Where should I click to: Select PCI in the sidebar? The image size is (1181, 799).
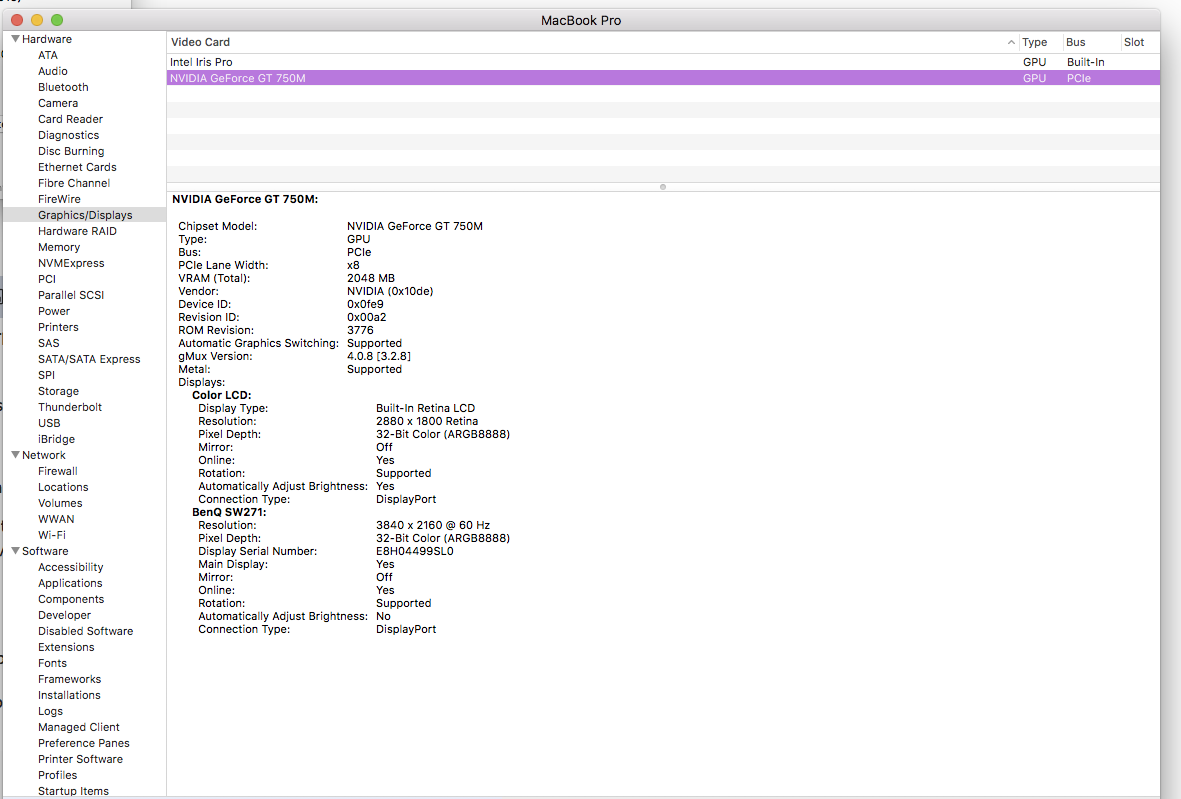tap(47, 279)
